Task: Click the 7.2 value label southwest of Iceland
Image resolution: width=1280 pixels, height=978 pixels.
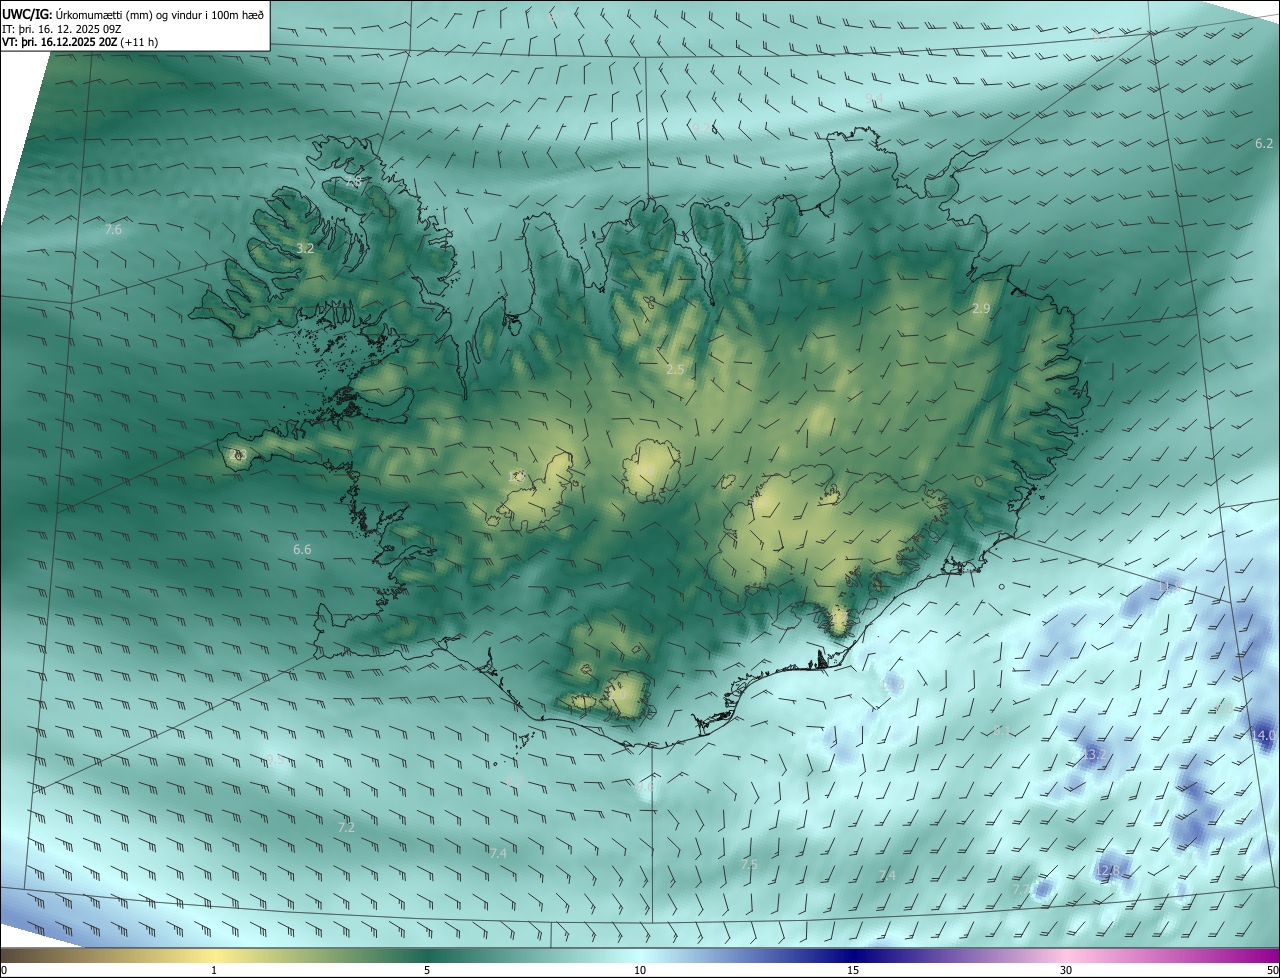Action: tap(346, 828)
